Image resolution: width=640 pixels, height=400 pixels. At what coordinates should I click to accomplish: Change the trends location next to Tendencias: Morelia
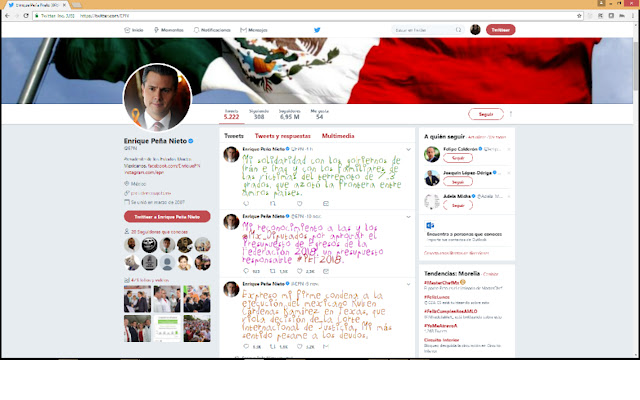tap(491, 274)
